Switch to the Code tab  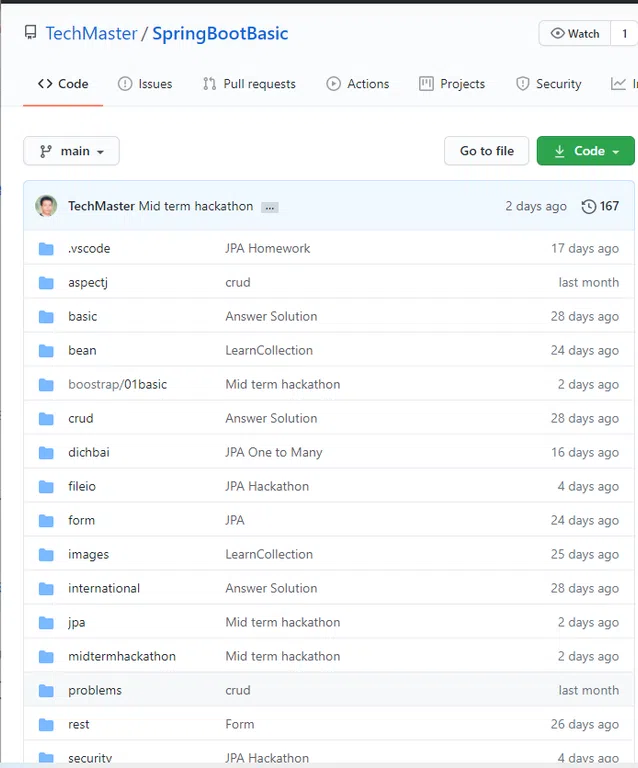click(x=63, y=84)
